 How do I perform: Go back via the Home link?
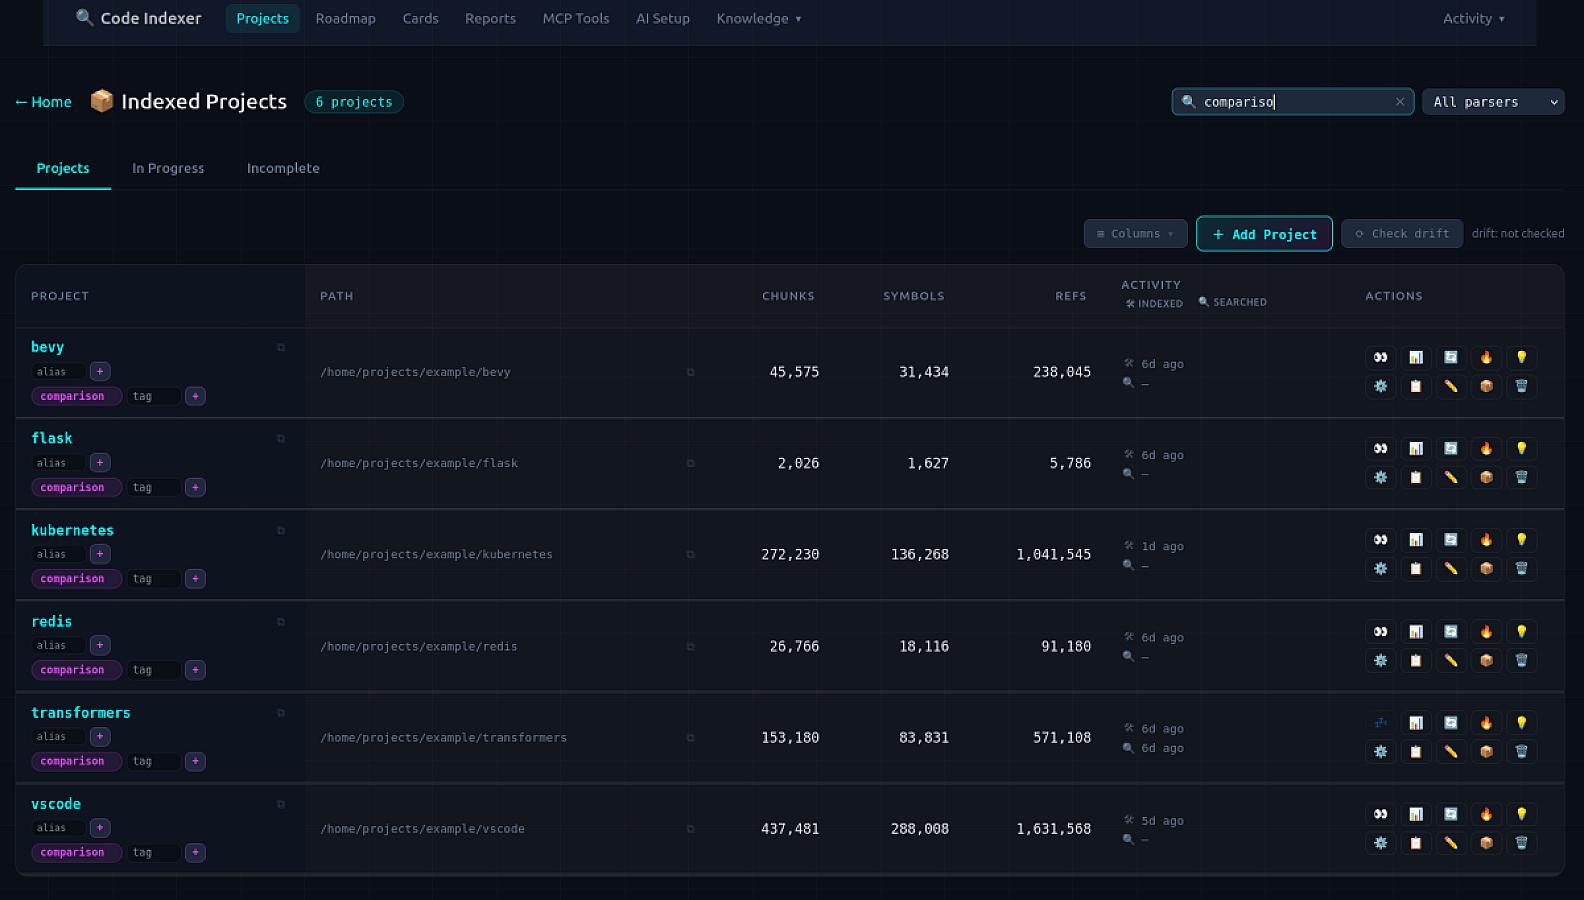[43, 102]
